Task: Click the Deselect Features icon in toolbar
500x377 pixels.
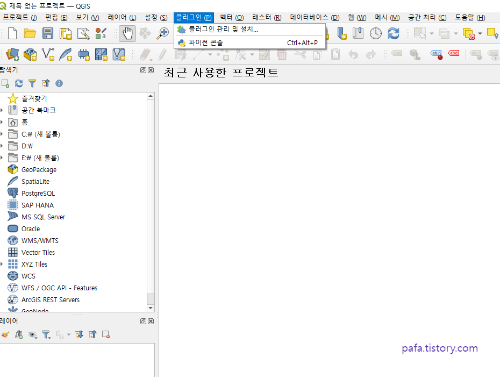Action: (469, 34)
